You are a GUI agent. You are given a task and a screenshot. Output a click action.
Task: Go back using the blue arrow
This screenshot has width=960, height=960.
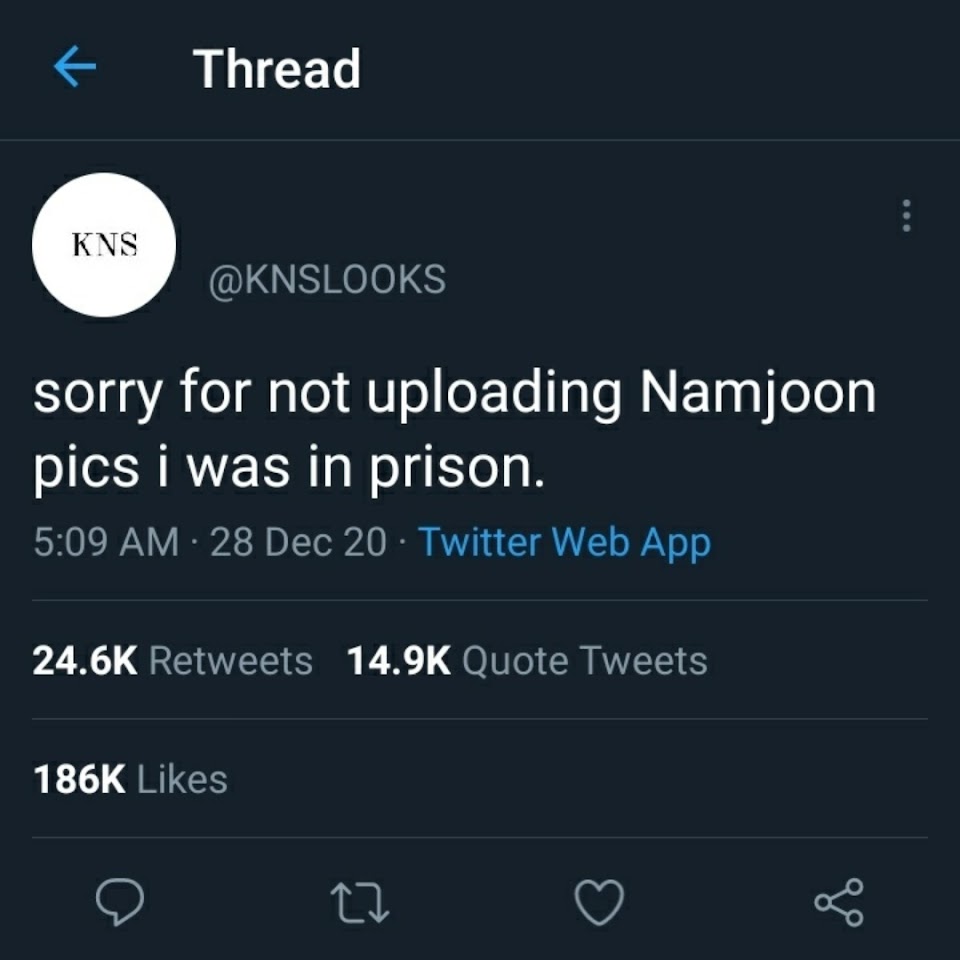[75, 67]
